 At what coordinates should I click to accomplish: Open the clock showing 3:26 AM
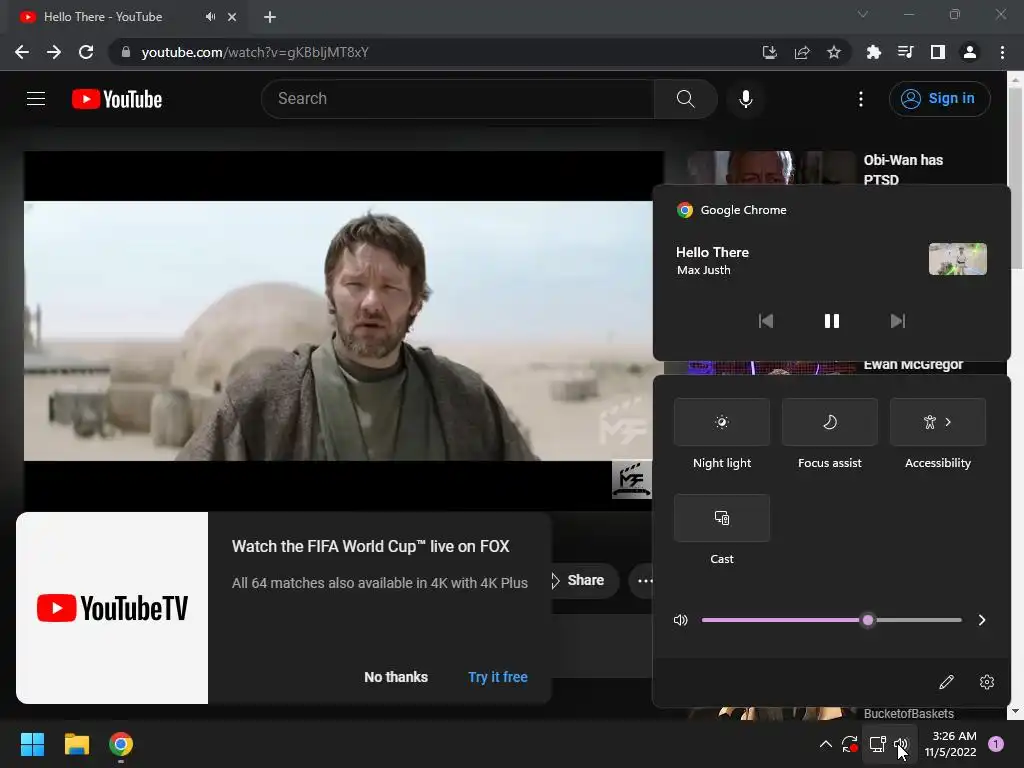pyautogui.click(x=950, y=744)
